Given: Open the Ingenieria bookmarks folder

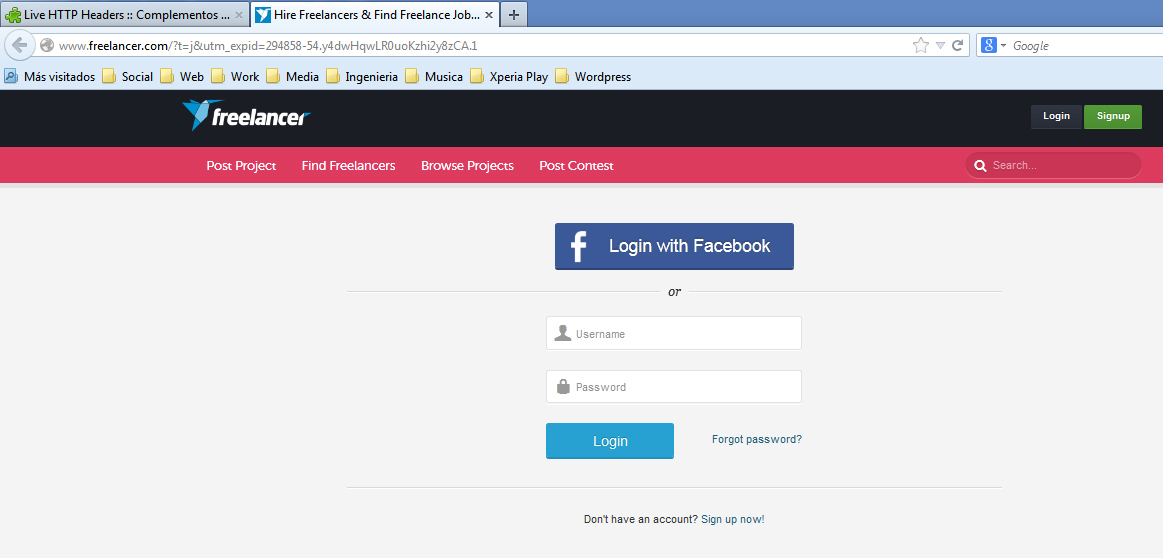Looking at the screenshot, I should coord(362,76).
